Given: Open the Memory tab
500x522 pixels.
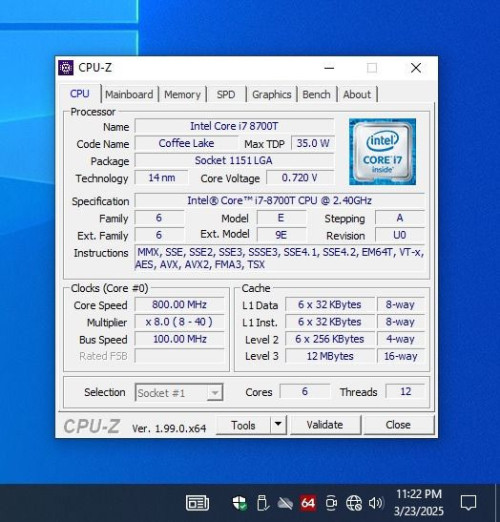Looking at the screenshot, I should click(x=182, y=94).
